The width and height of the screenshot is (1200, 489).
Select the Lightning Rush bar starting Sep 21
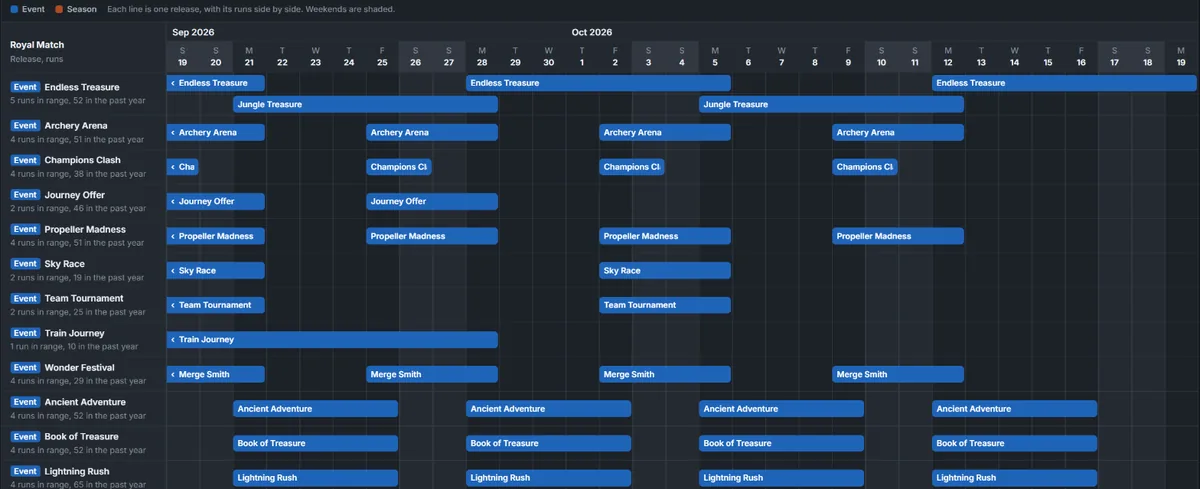[x=315, y=478]
